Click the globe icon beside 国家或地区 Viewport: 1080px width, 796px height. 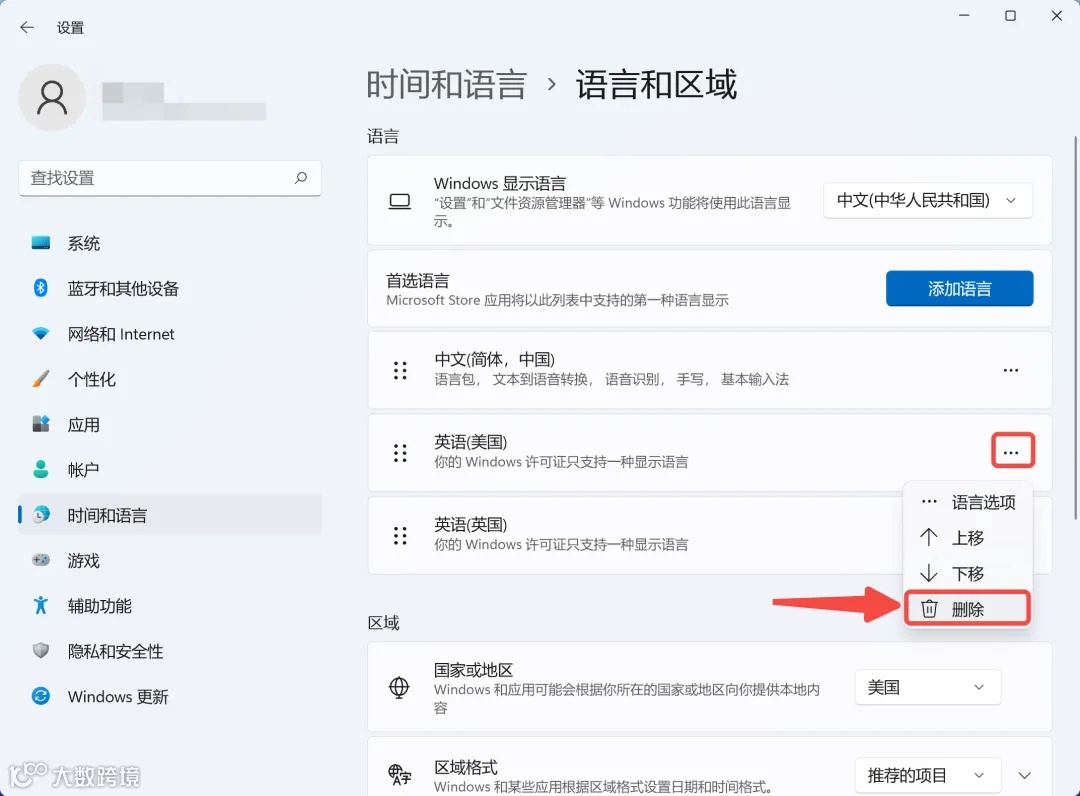coord(399,687)
